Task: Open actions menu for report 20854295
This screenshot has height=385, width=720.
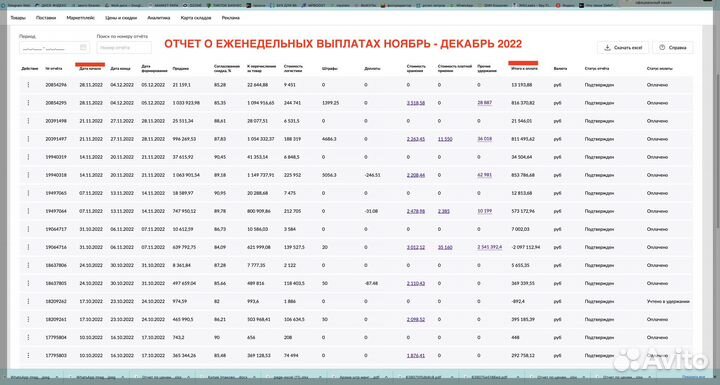Action: pos(28,103)
